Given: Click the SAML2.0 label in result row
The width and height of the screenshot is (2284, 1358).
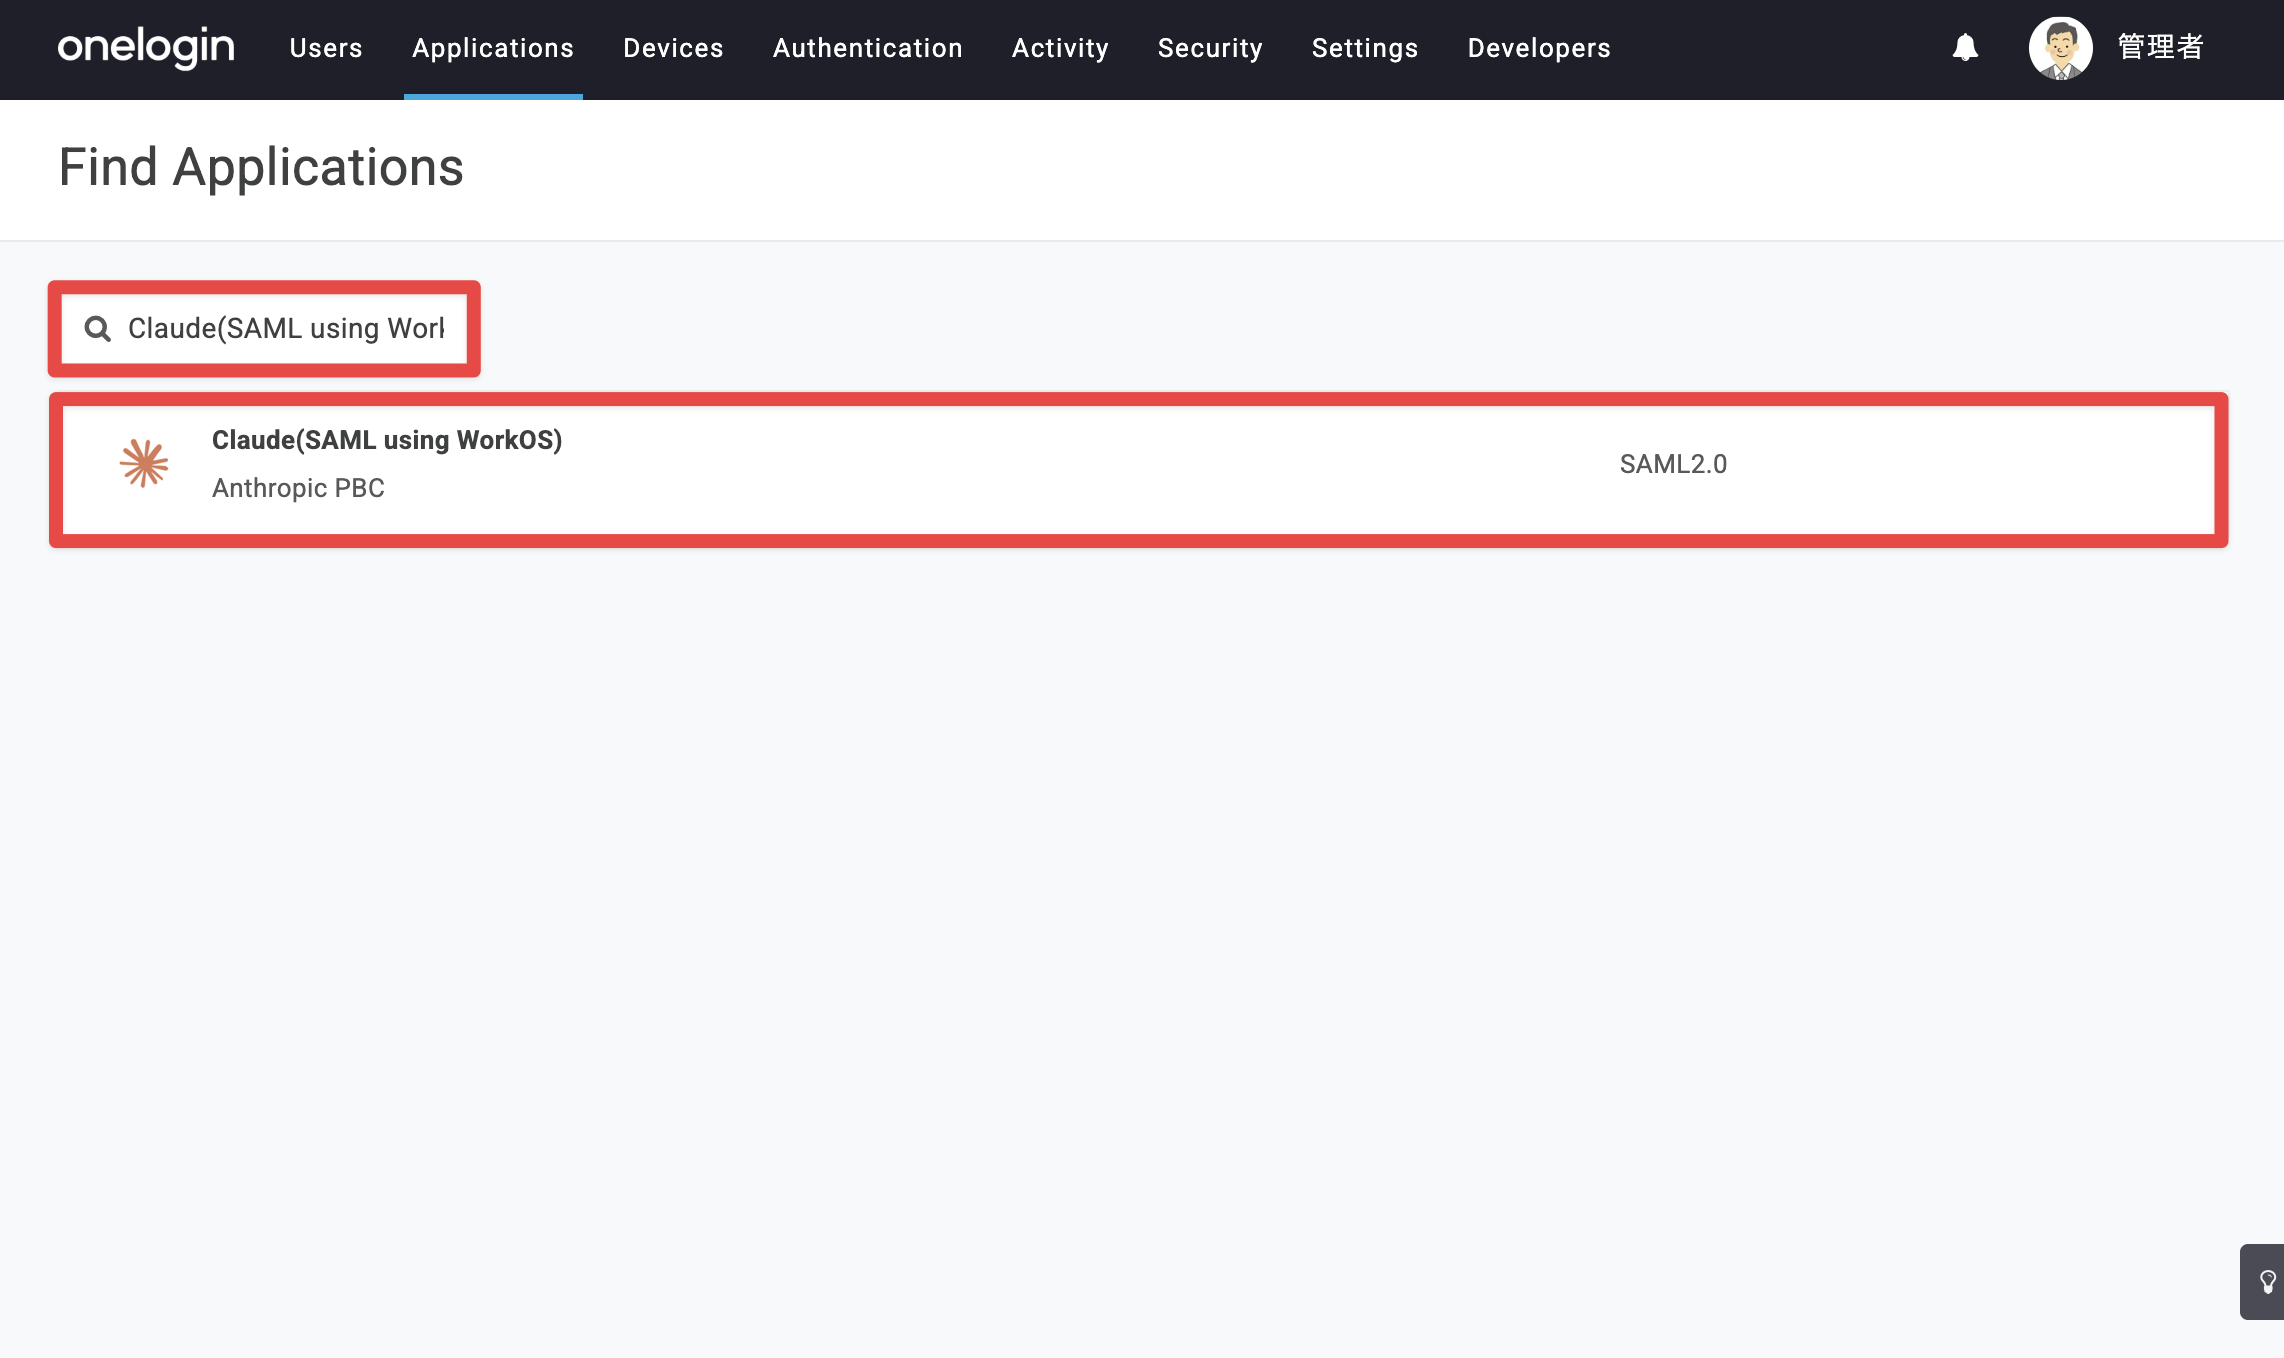Looking at the screenshot, I should tap(1673, 464).
